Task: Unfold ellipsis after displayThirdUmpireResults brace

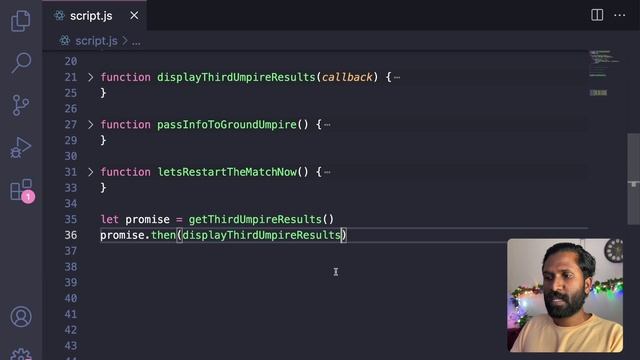Action: pyautogui.click(x=397, y=78)
